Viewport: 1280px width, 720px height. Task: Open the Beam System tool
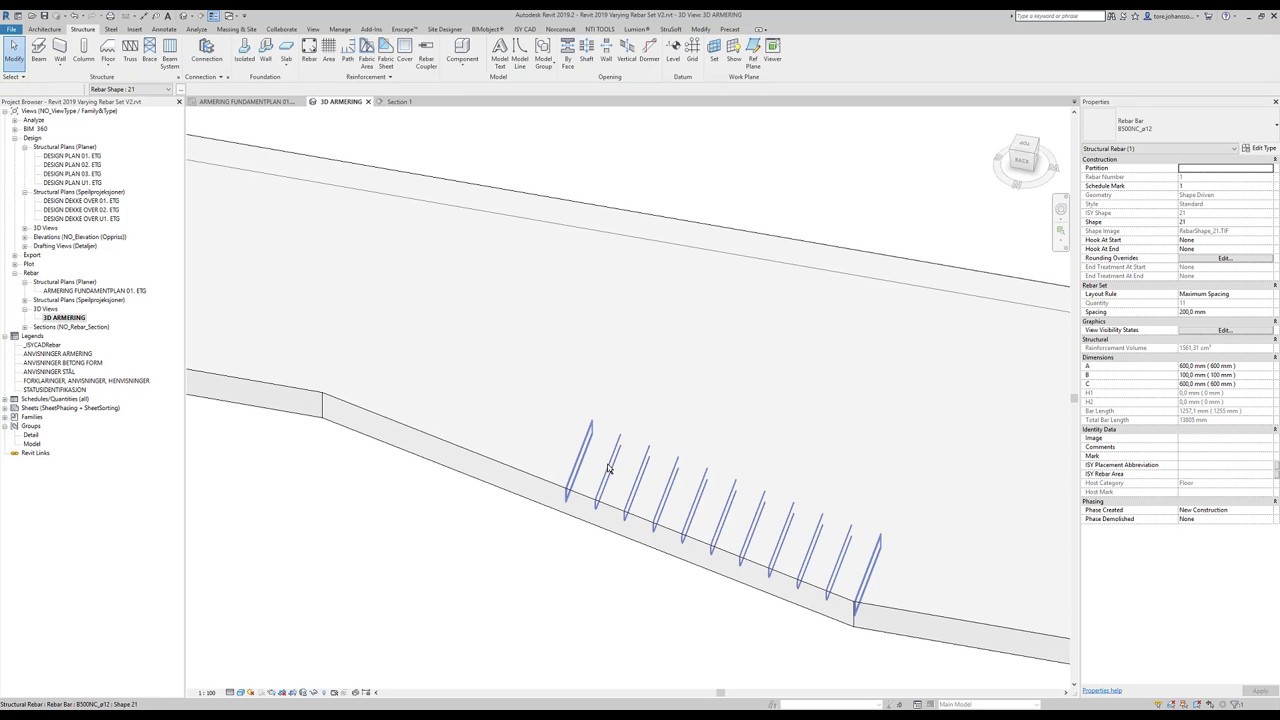tap(170, 54)
